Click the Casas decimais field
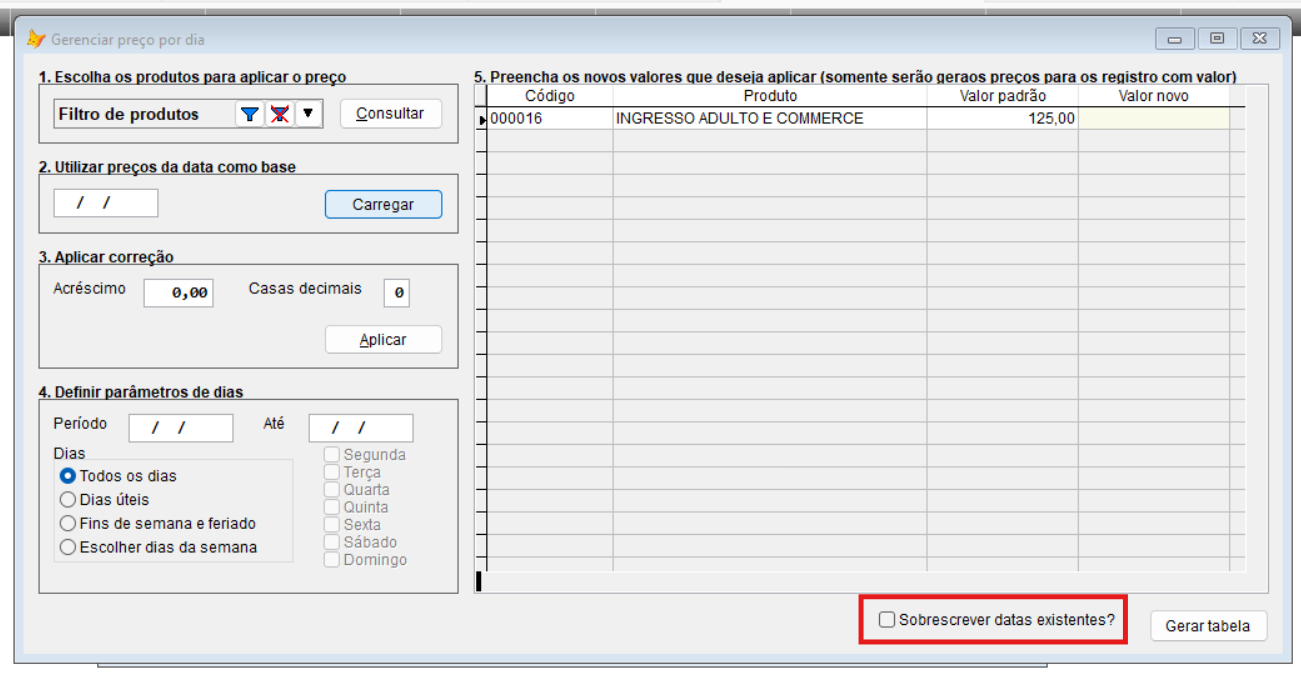Image resolution: width=1301 pixels, height=673 pixels. click(397, 293)
